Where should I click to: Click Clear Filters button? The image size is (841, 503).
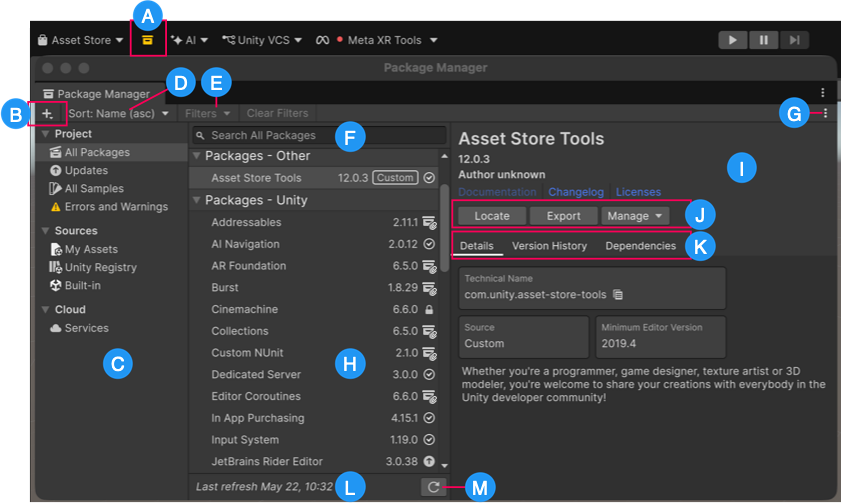click(277, 114)
